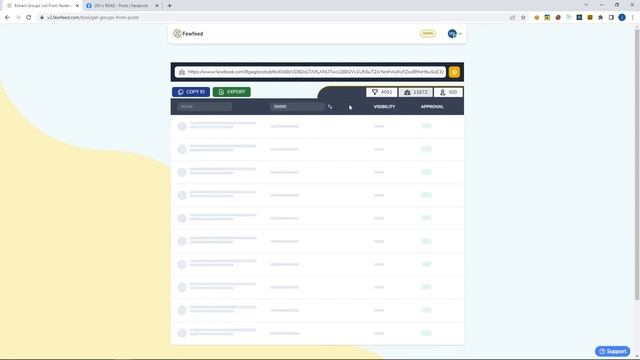Toggle the sort arrows icon in header
The width and height of the screenshot is (640, 360).
point(330,107)
